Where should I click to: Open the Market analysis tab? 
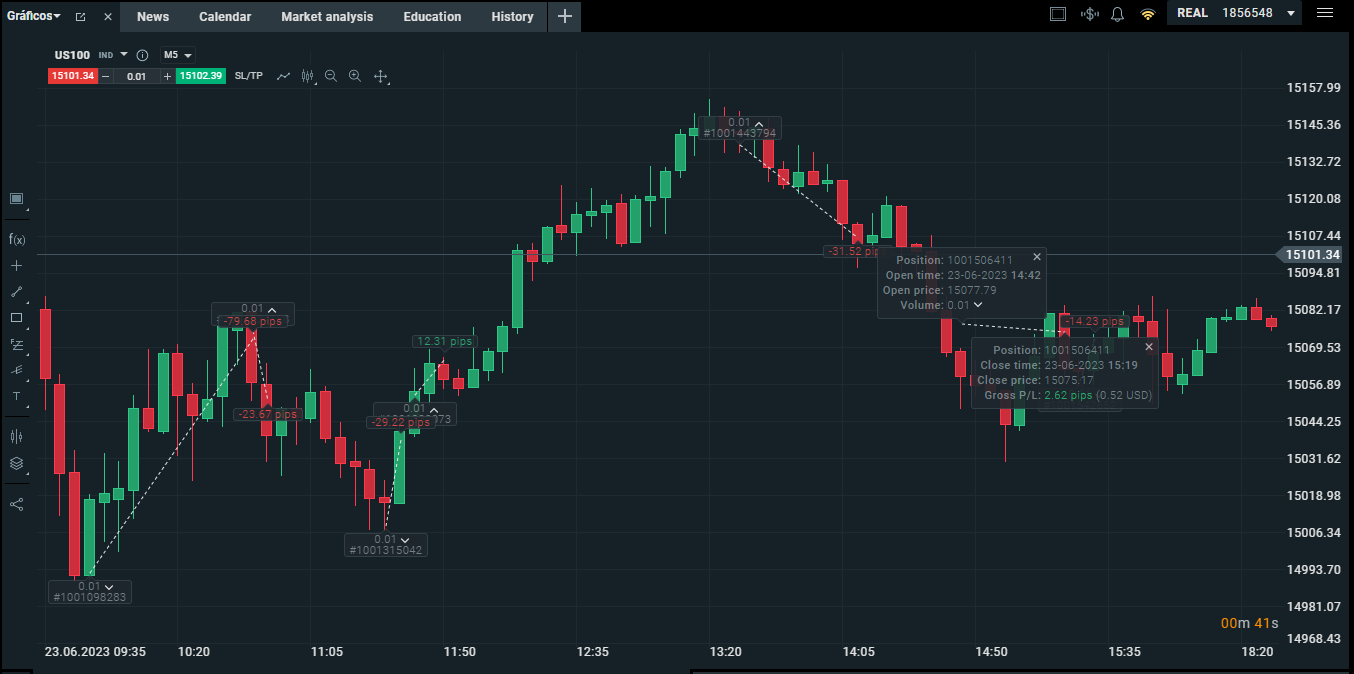coord(327,16)
